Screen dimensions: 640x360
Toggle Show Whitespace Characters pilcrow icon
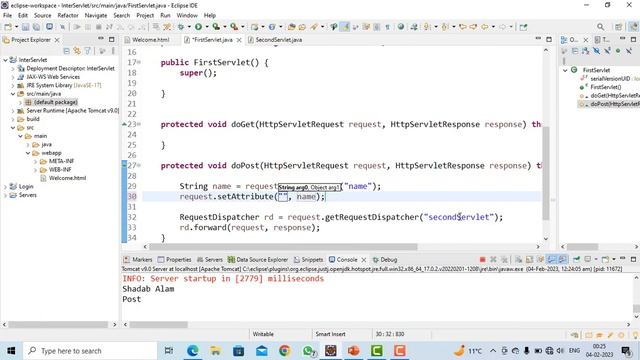tap(387, 27)
